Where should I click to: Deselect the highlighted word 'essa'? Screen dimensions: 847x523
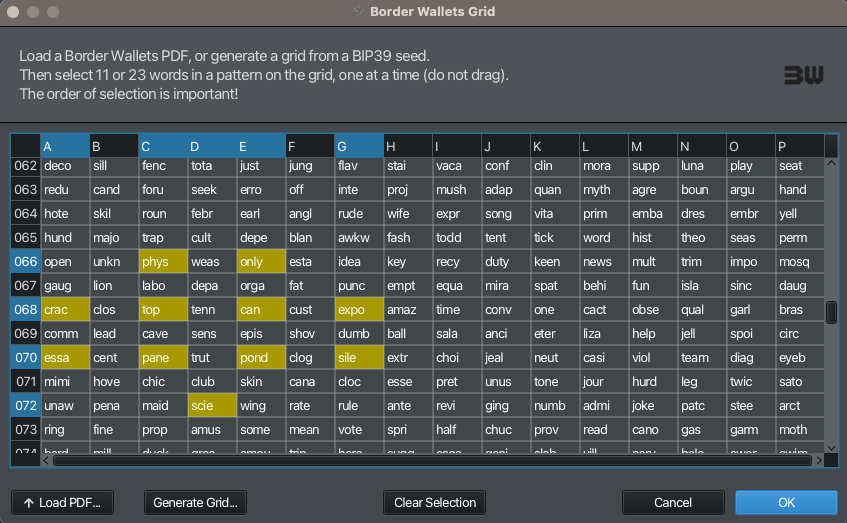pos(65,358)
